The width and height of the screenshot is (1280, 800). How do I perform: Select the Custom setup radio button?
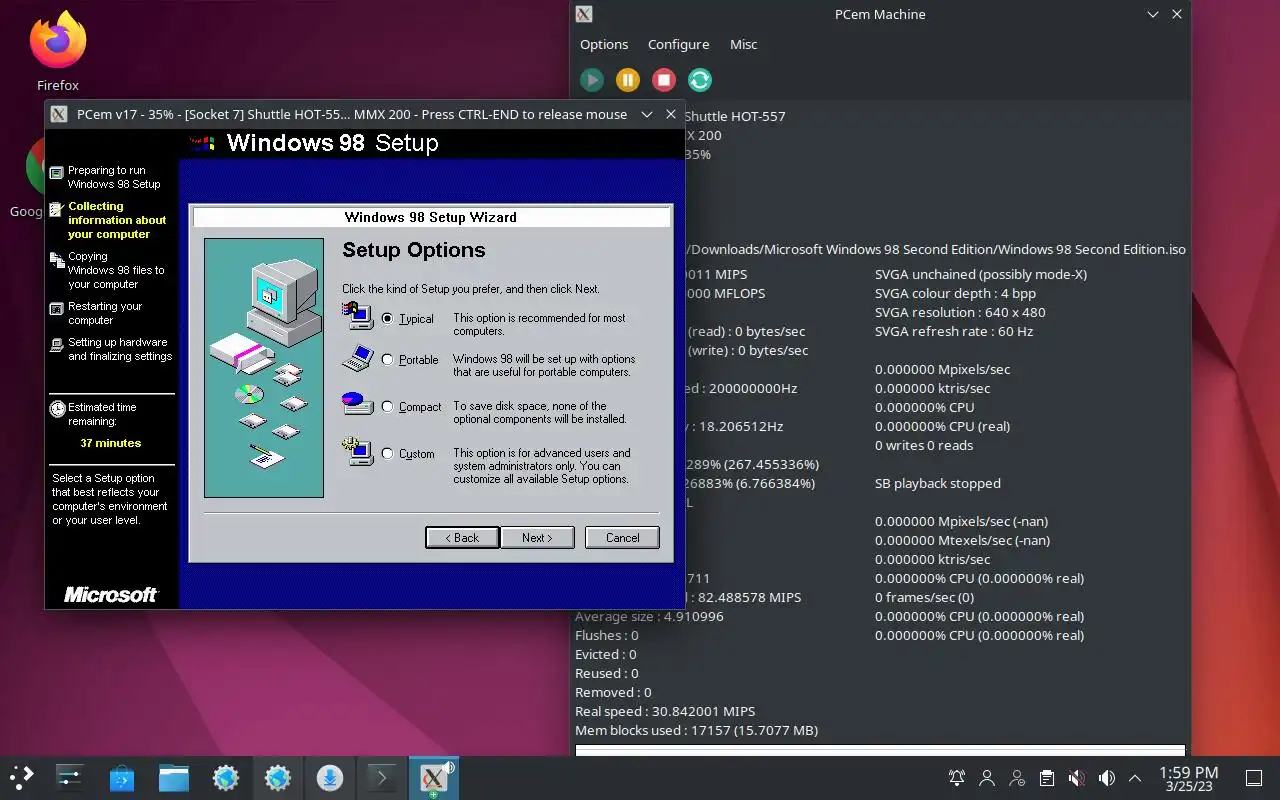388,454
